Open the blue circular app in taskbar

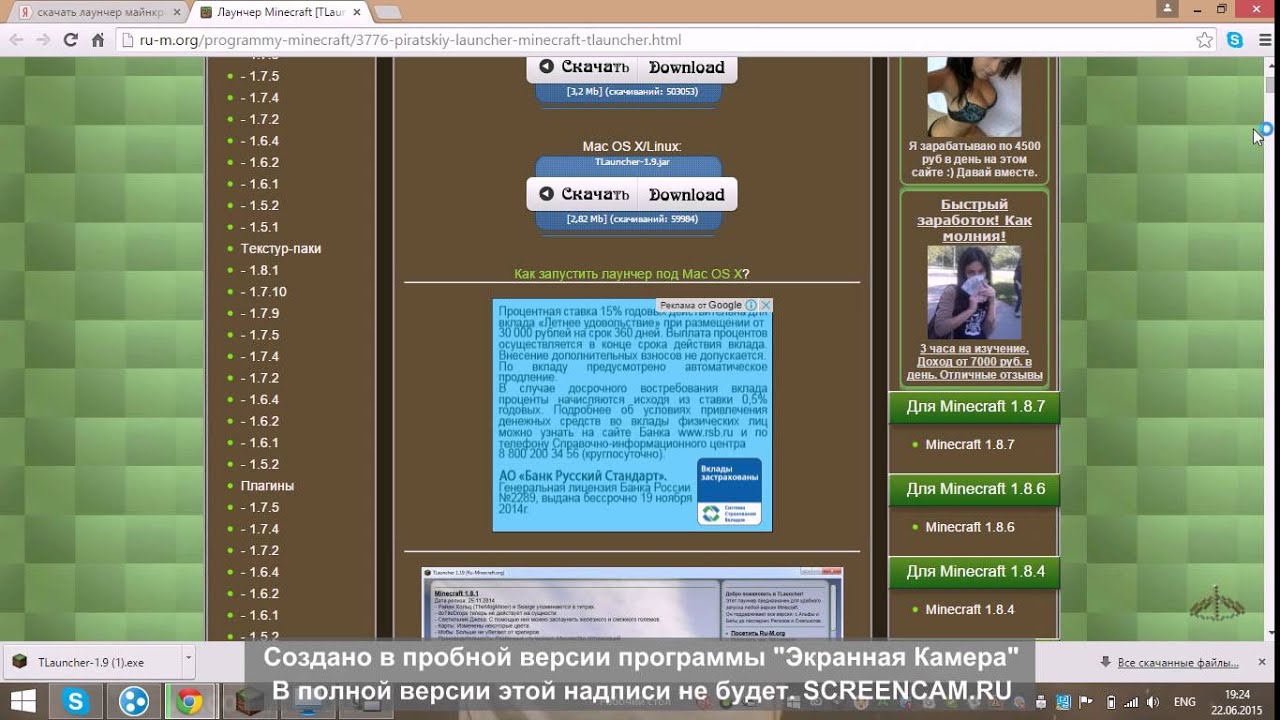[x=133, y=701]
